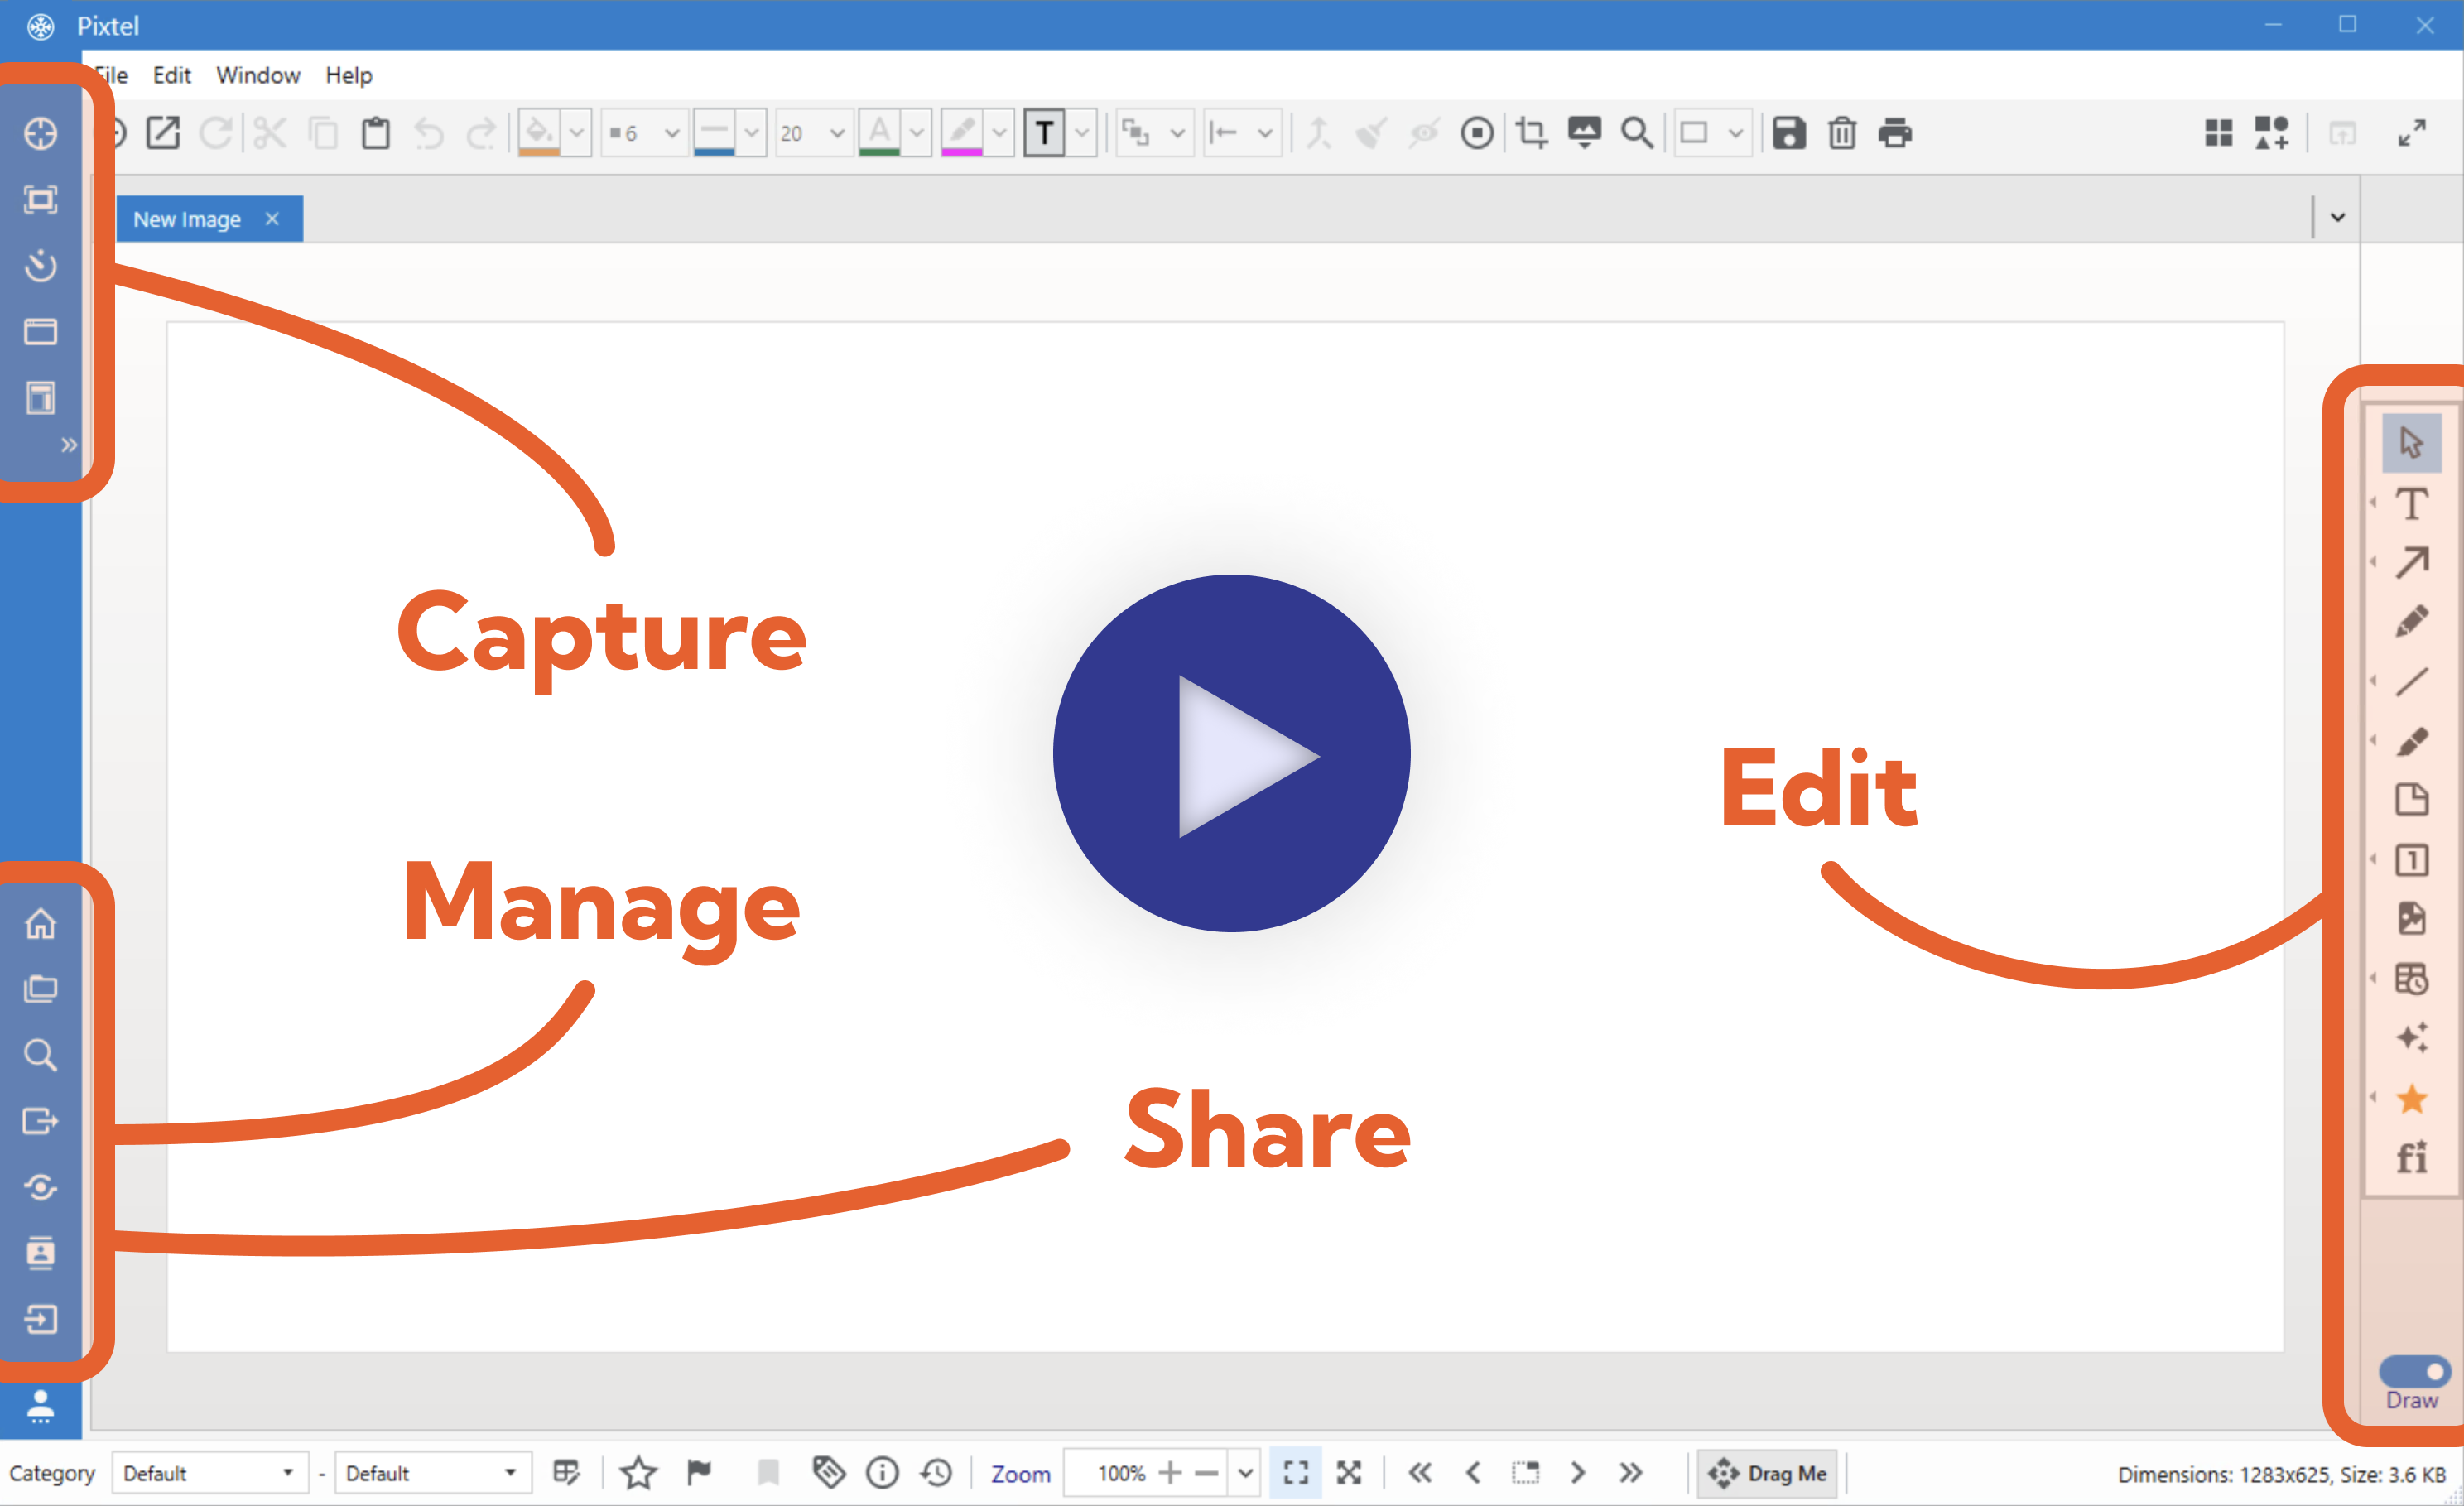Click the Paste clipboard icon
Image resolution: width=2464 pixels, height=1506 pixels.
[376, 133]
